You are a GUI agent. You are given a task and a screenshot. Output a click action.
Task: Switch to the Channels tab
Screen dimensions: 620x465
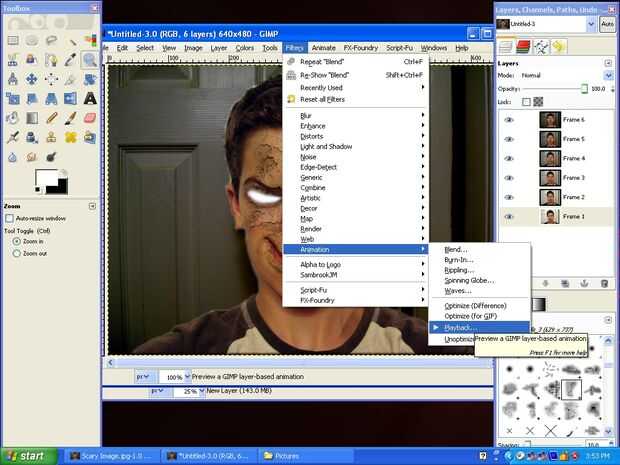coord(522,47)
